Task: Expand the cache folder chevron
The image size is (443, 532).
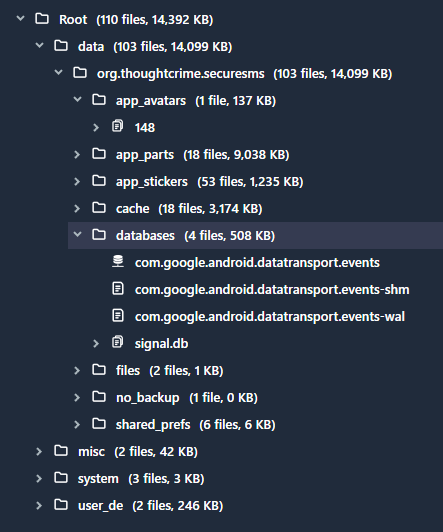Action: 77,208
